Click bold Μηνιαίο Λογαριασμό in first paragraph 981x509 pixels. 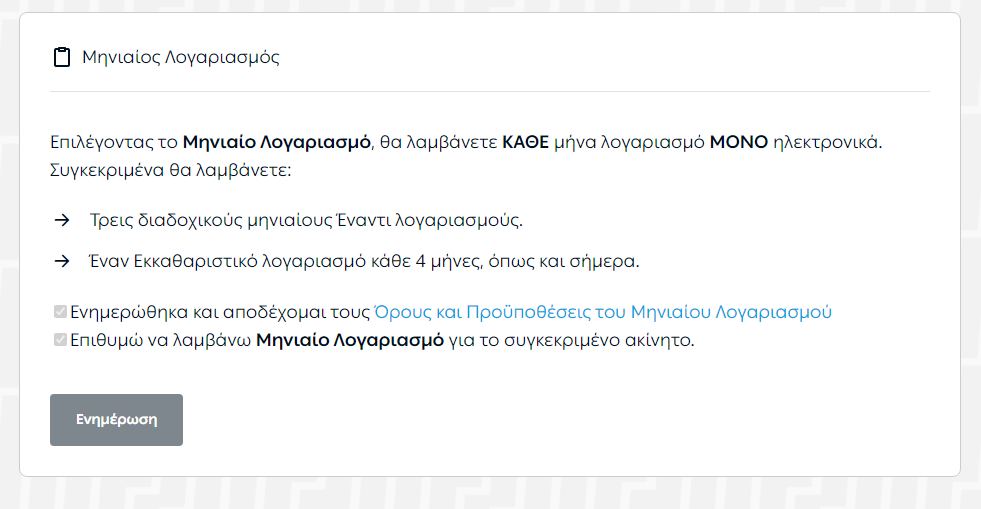click(277, 142)
